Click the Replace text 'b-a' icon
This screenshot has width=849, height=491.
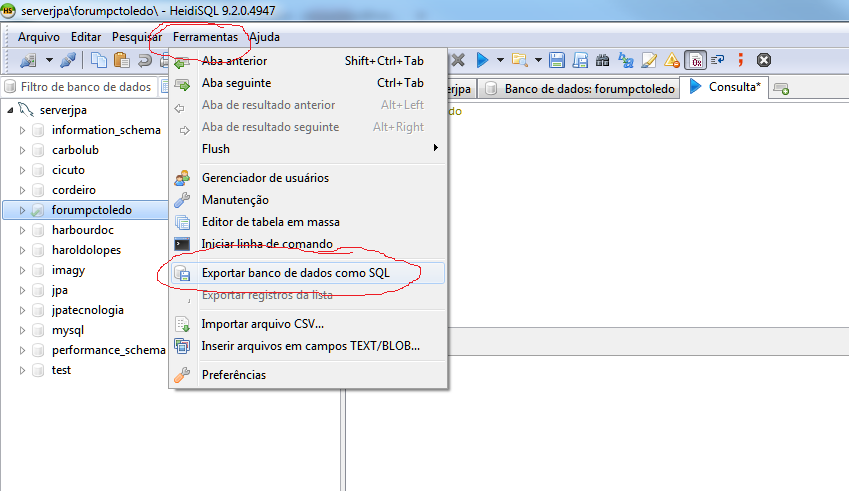(625, 60)
